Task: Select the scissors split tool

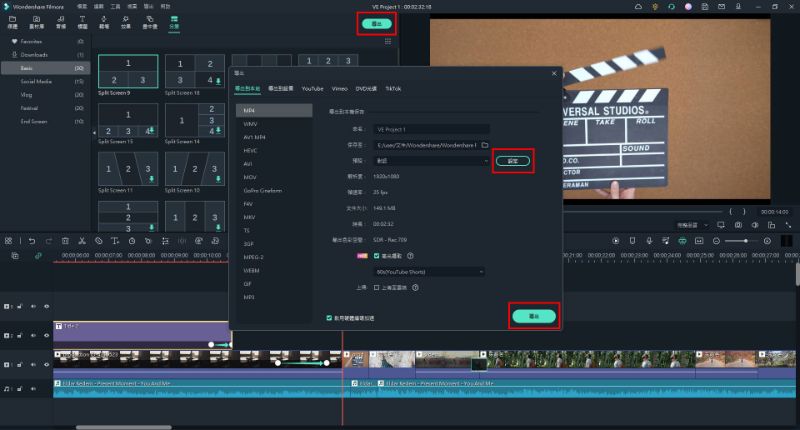Action: pyautogui.click(x=82, y=241)
